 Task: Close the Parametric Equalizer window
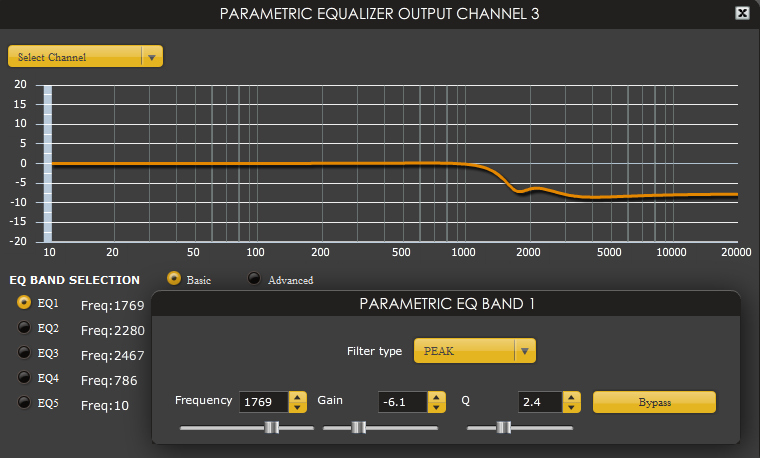coord(742,13)
